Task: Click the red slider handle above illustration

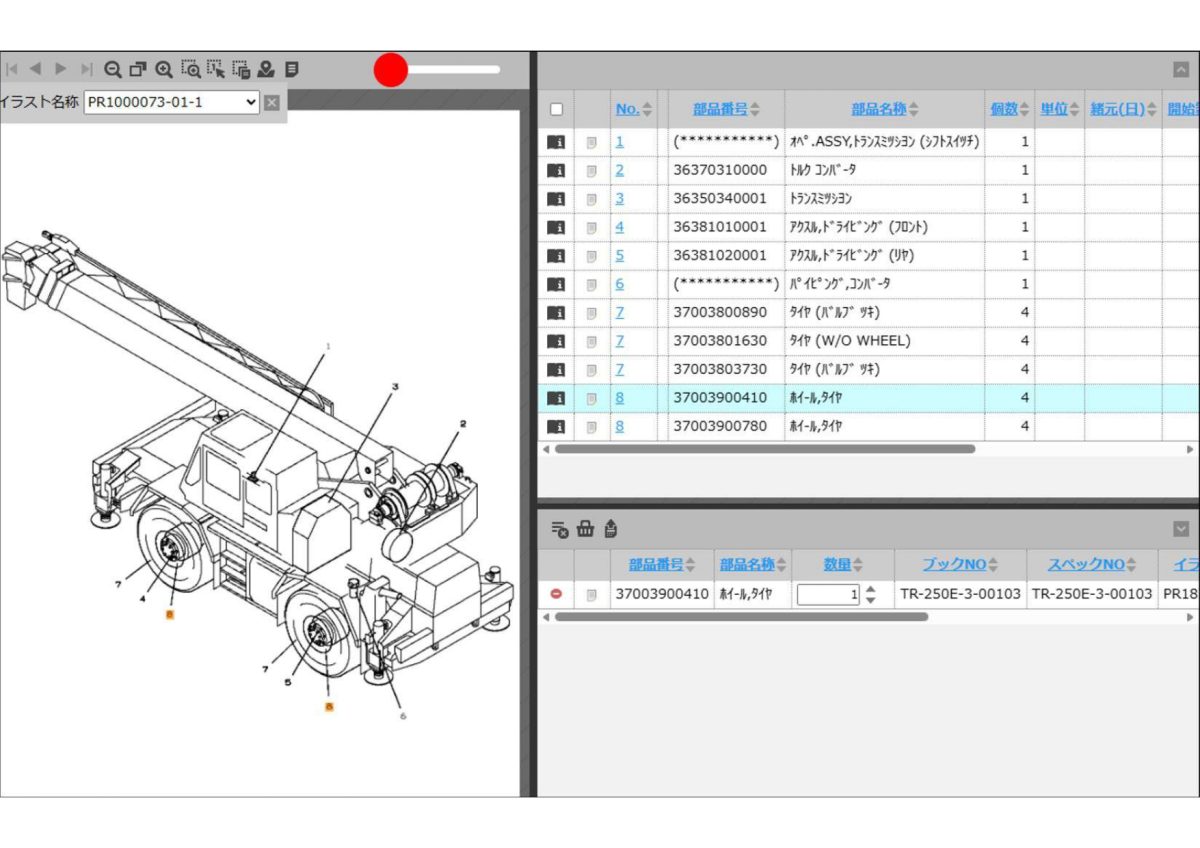Action: click(391, 70)
